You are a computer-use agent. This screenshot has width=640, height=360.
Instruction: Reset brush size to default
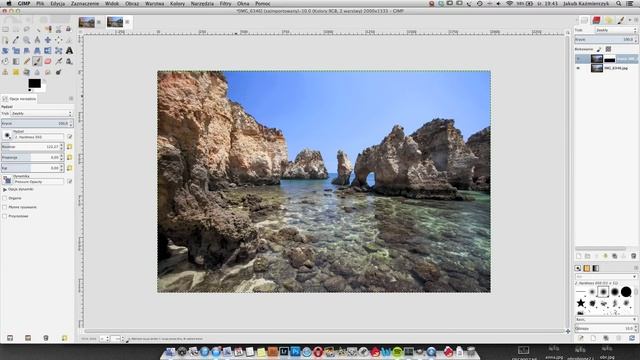(x=69, y=147)
